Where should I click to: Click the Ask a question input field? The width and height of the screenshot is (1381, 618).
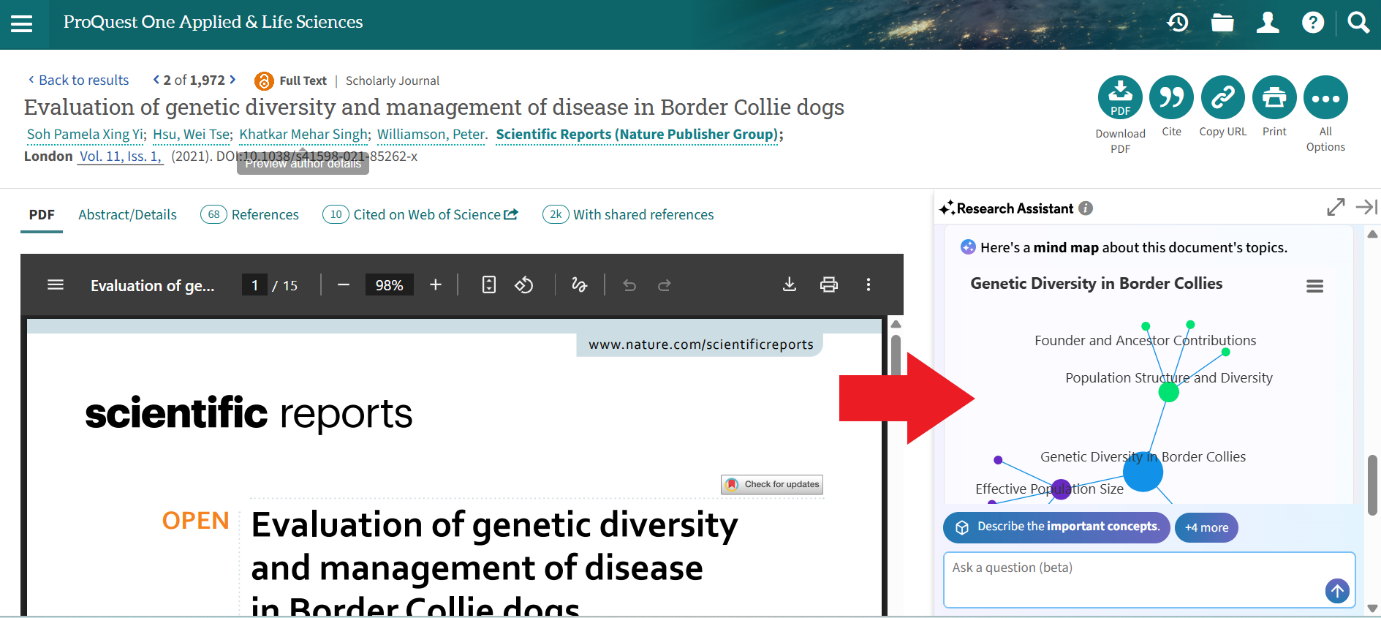pyautogui.click(x=1130, y=578)
